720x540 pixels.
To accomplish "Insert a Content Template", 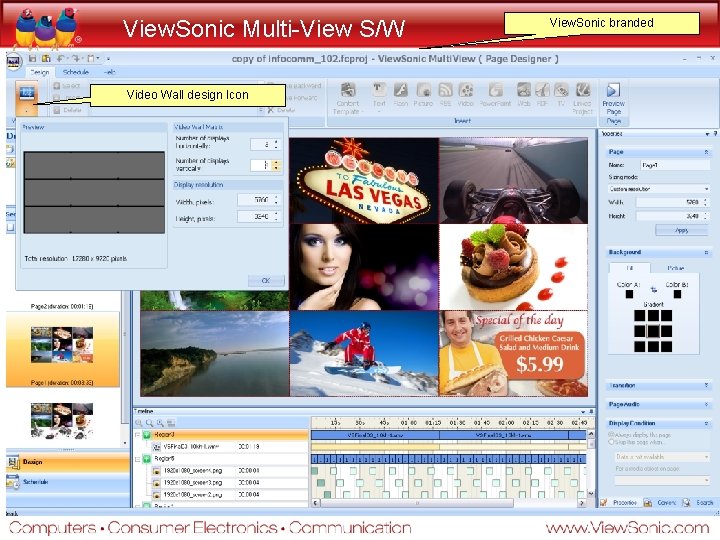I will click(348, 98).
